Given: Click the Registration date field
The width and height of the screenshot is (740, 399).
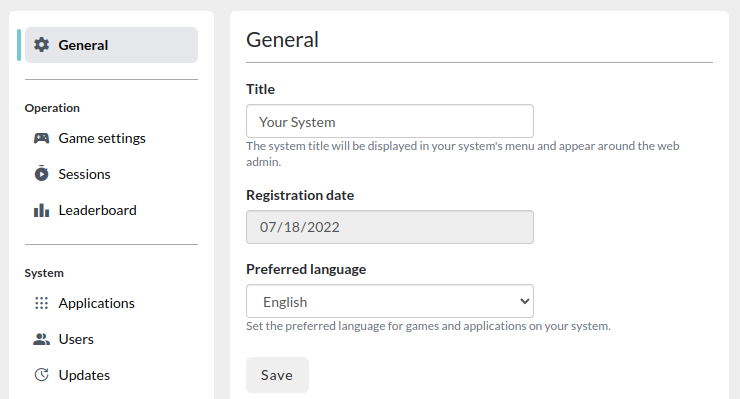Looking at the screenshot, I should coord(390,227).
